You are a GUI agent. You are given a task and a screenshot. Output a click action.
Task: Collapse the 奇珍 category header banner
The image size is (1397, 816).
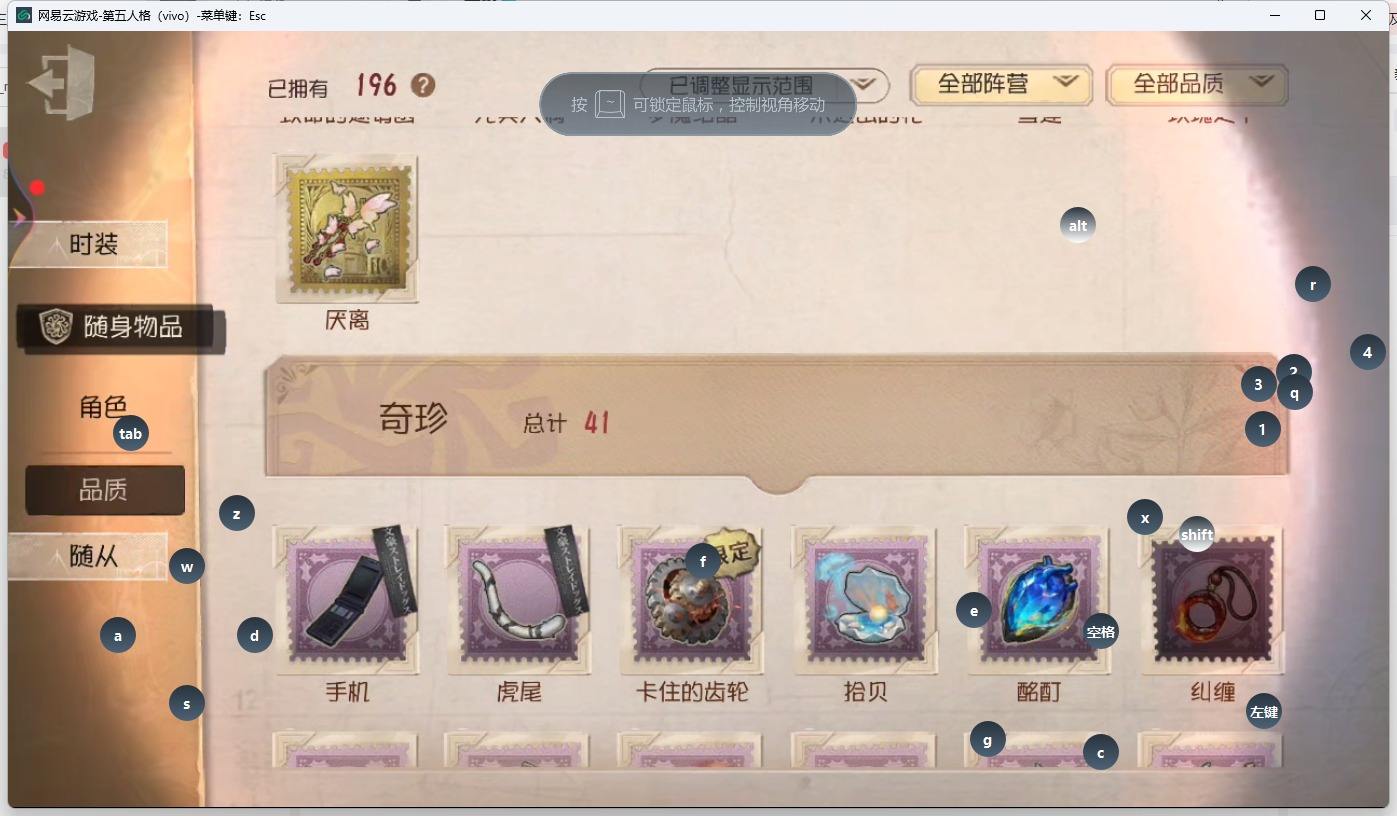(x=777, y=416)
